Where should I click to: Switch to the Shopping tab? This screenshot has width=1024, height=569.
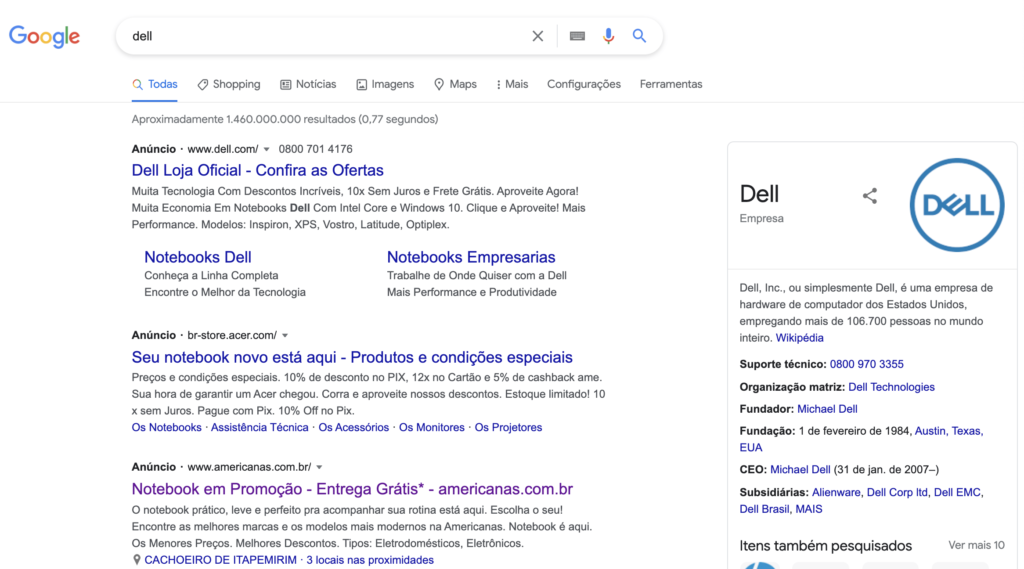(x=229, y=84)
